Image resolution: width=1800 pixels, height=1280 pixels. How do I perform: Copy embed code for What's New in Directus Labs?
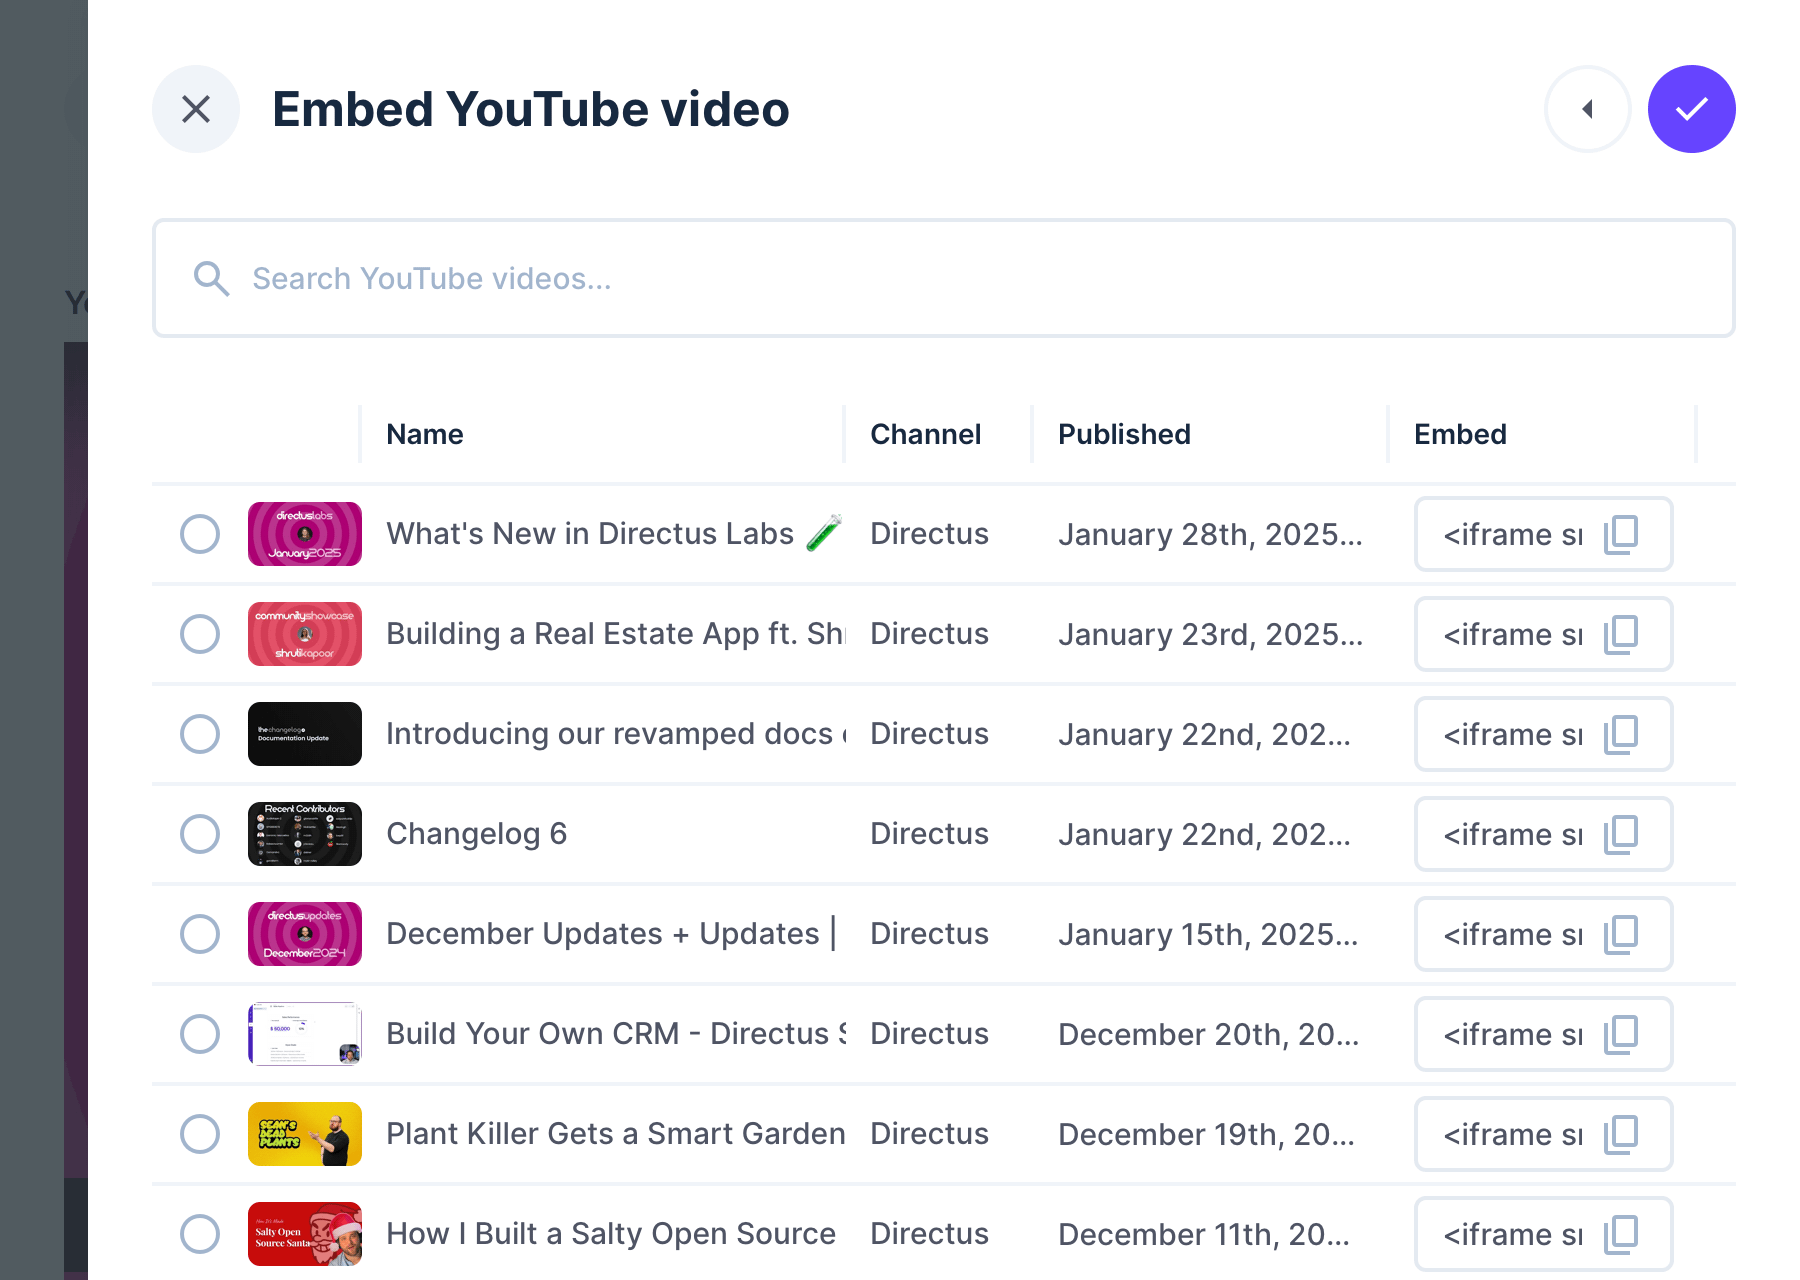click(x=1621, y=534)
